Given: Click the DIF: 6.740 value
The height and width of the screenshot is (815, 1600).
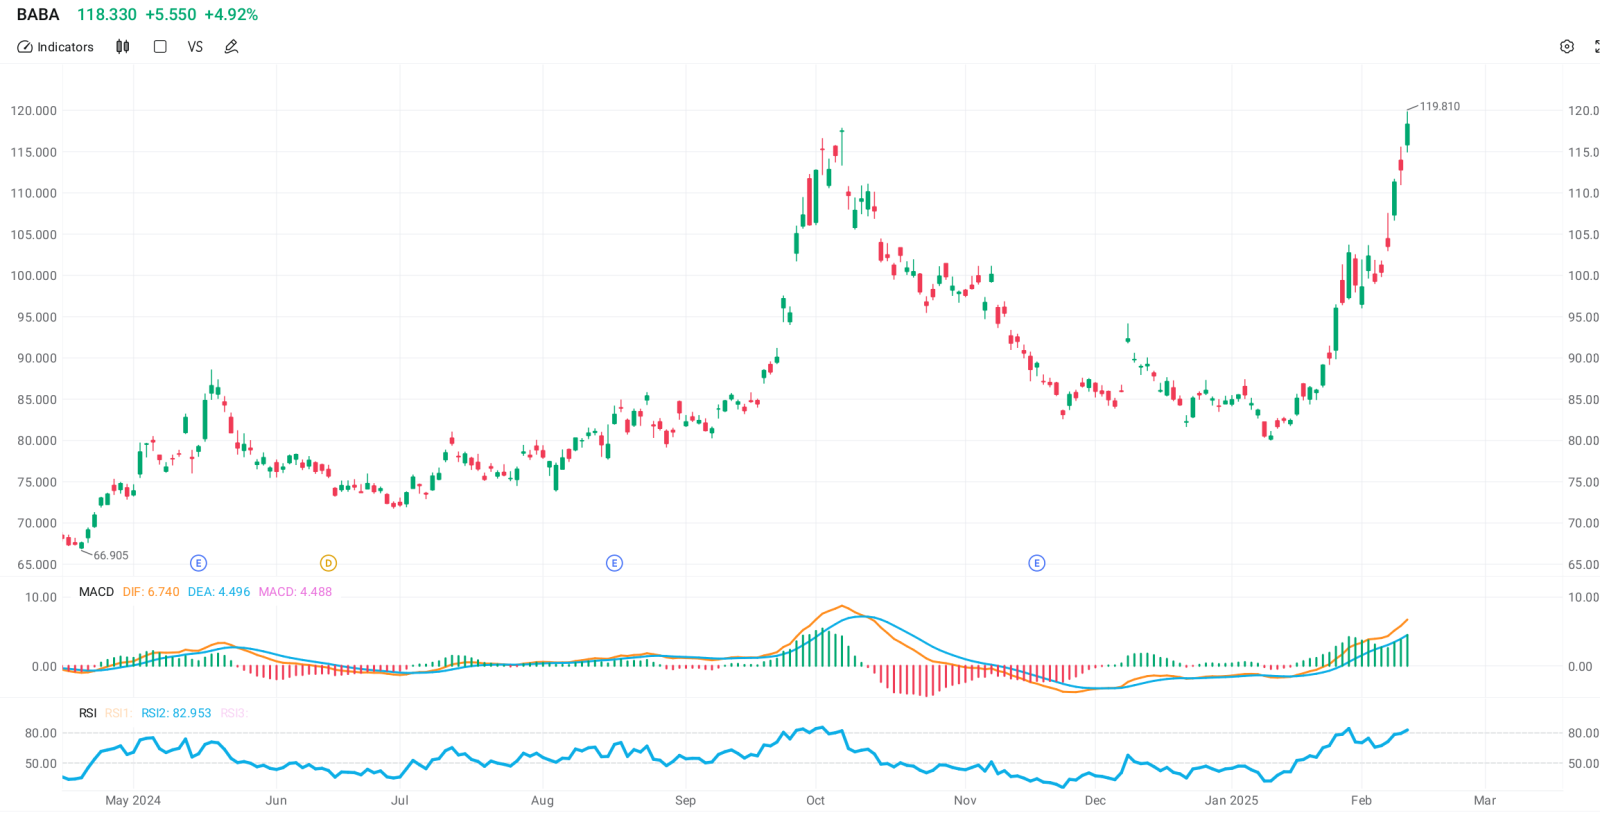Looking at the screenshot, I should (x=151, y=592).
